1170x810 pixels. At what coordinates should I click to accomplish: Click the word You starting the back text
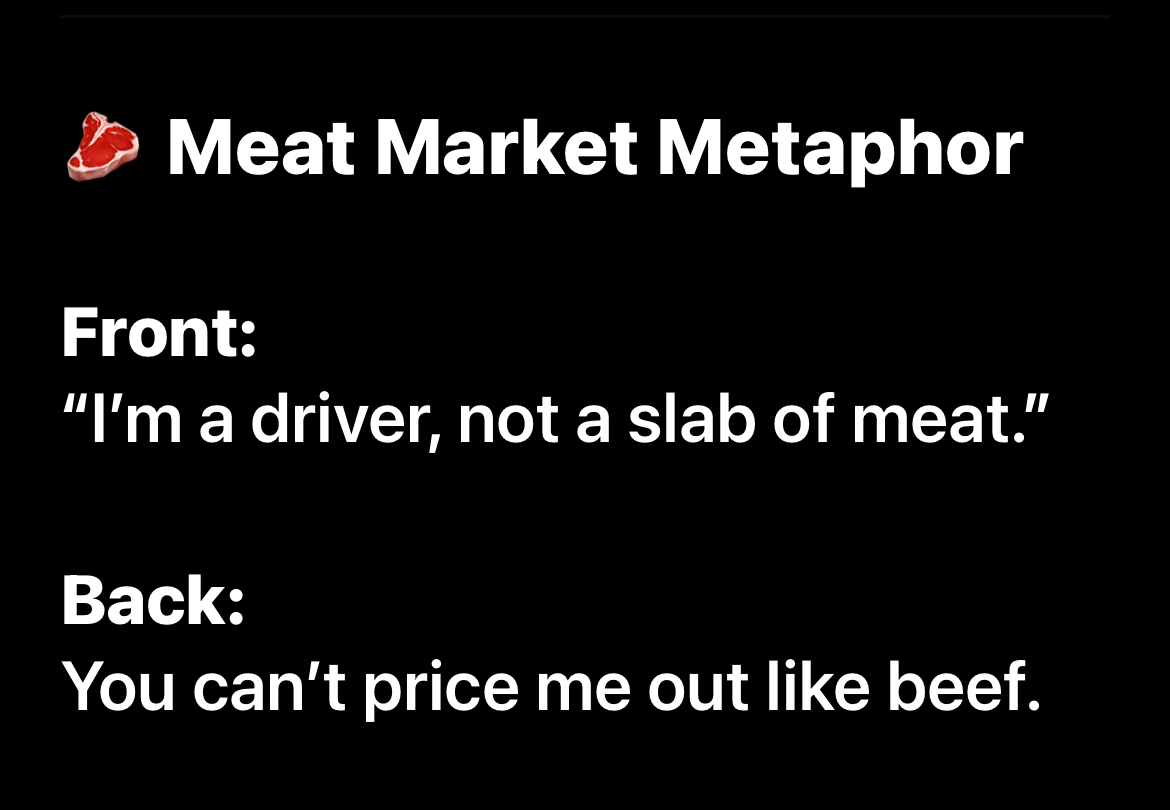point(119,687)
